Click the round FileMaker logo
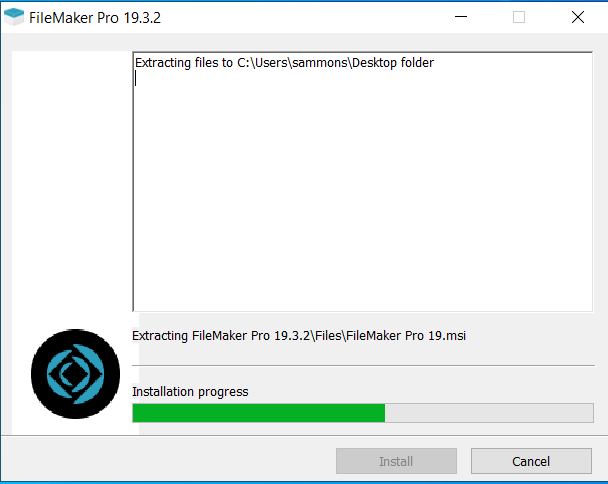This screenshot has width=608, height=484. coord(75,374)
